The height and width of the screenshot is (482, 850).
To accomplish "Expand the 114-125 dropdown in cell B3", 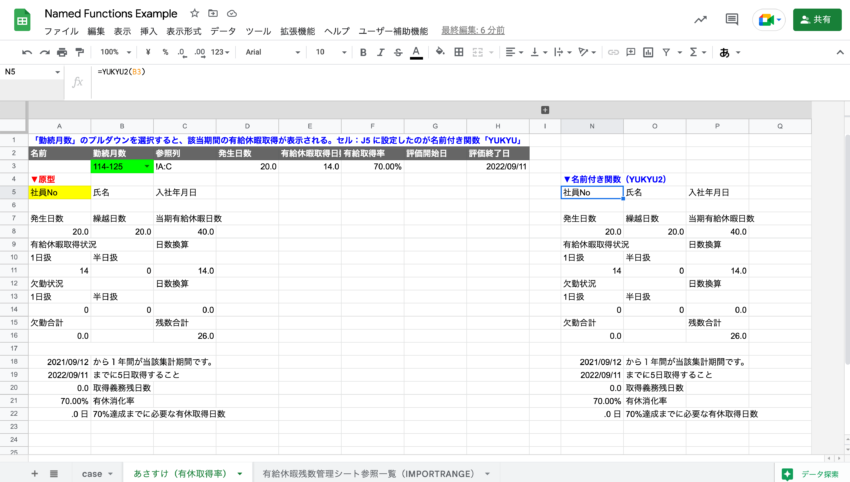I will coord(147,166).
